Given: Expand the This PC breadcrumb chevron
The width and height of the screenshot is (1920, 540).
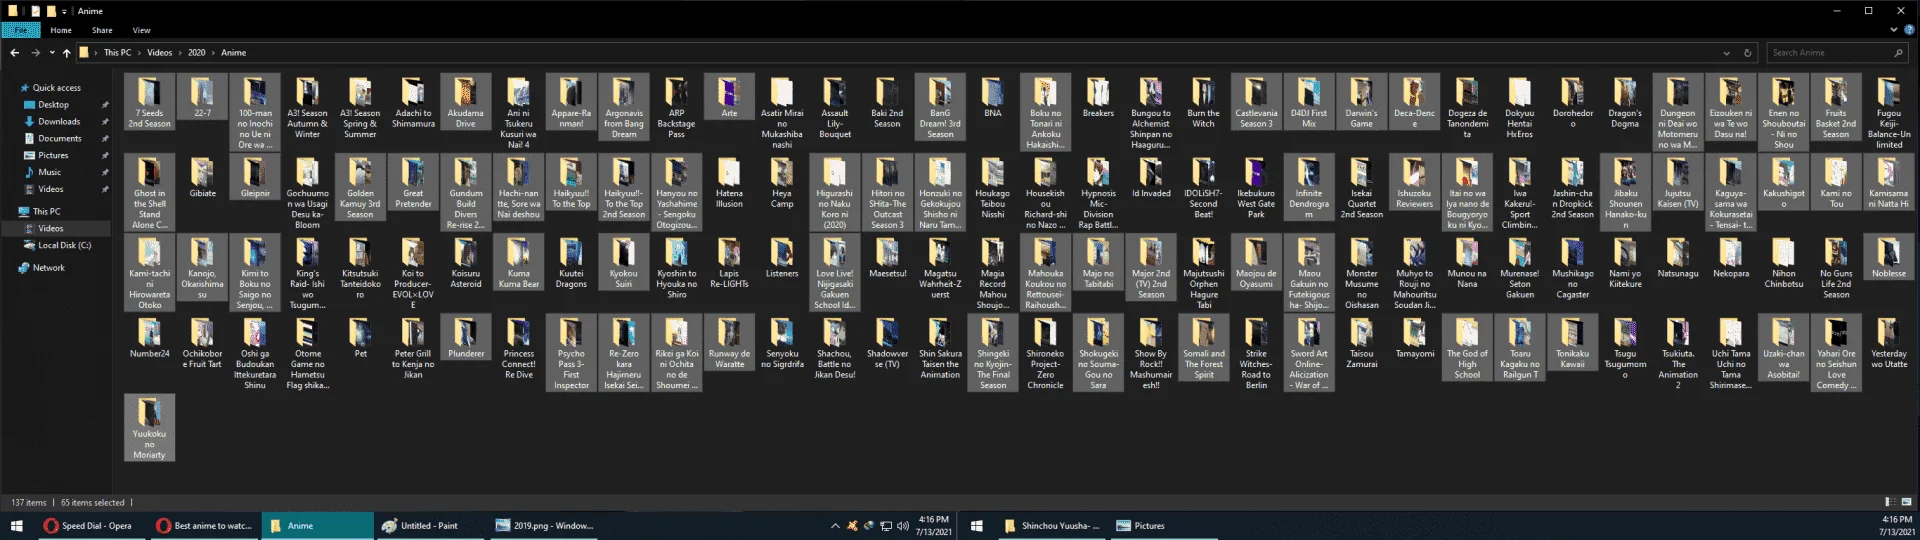Looking at the screenshot, I should [x=139, y=53].
